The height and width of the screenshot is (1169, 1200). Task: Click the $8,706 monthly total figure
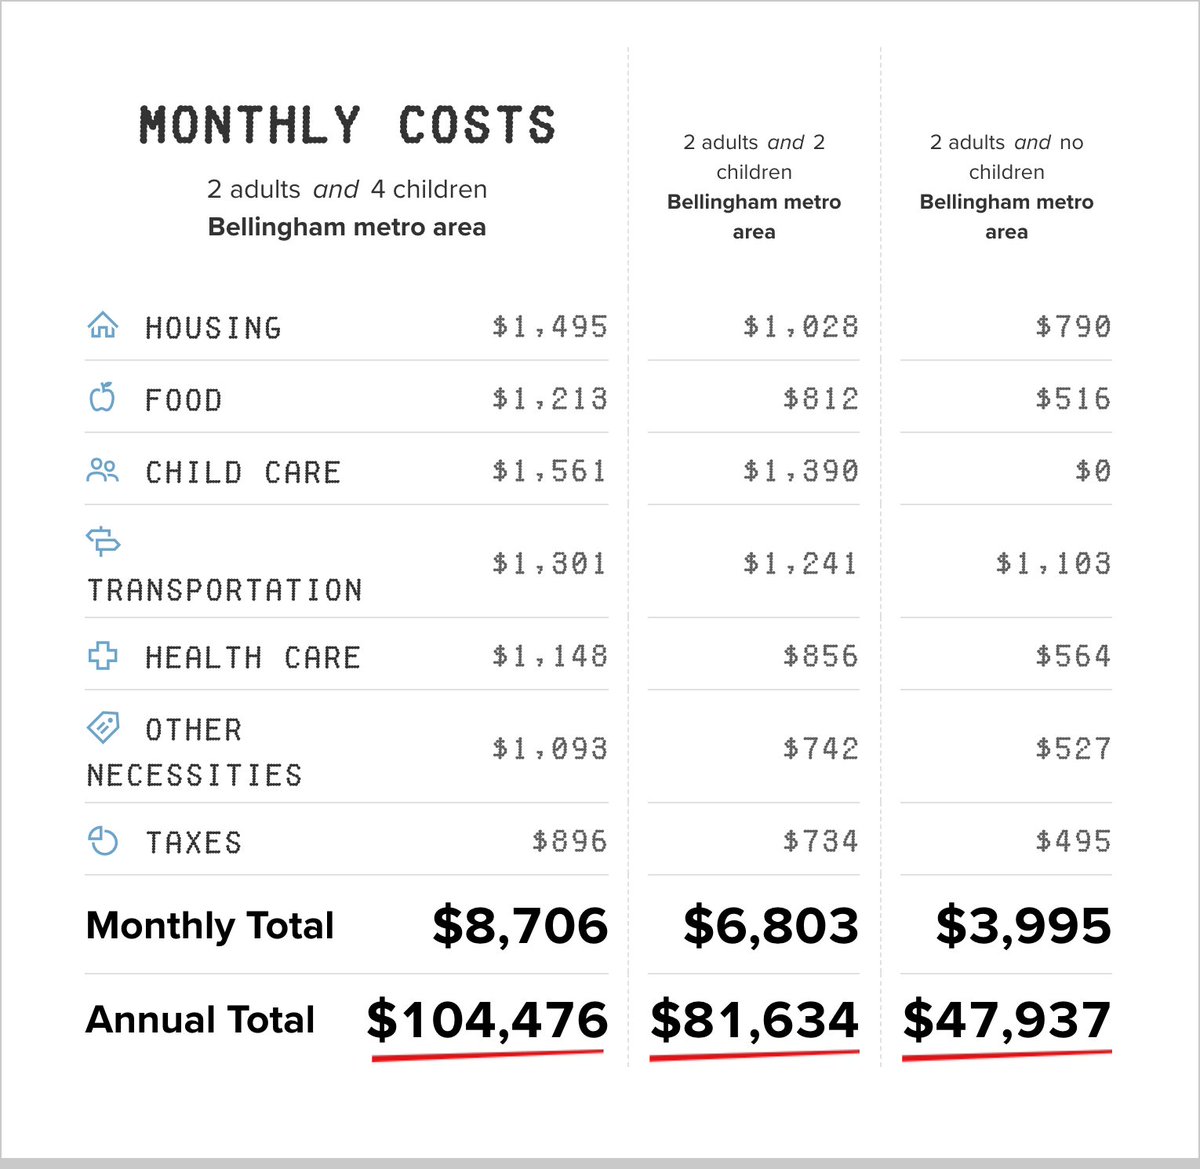click(x=520, y=926)
